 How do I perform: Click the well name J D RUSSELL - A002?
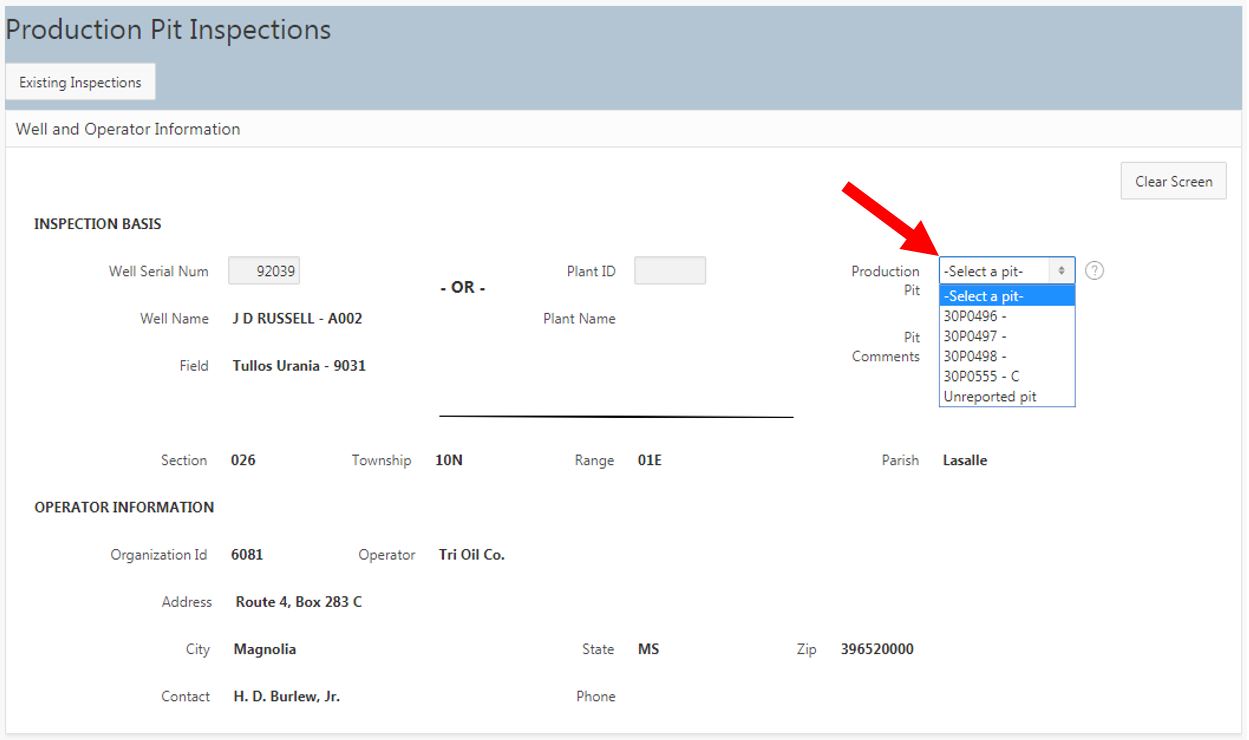point(297,319)
